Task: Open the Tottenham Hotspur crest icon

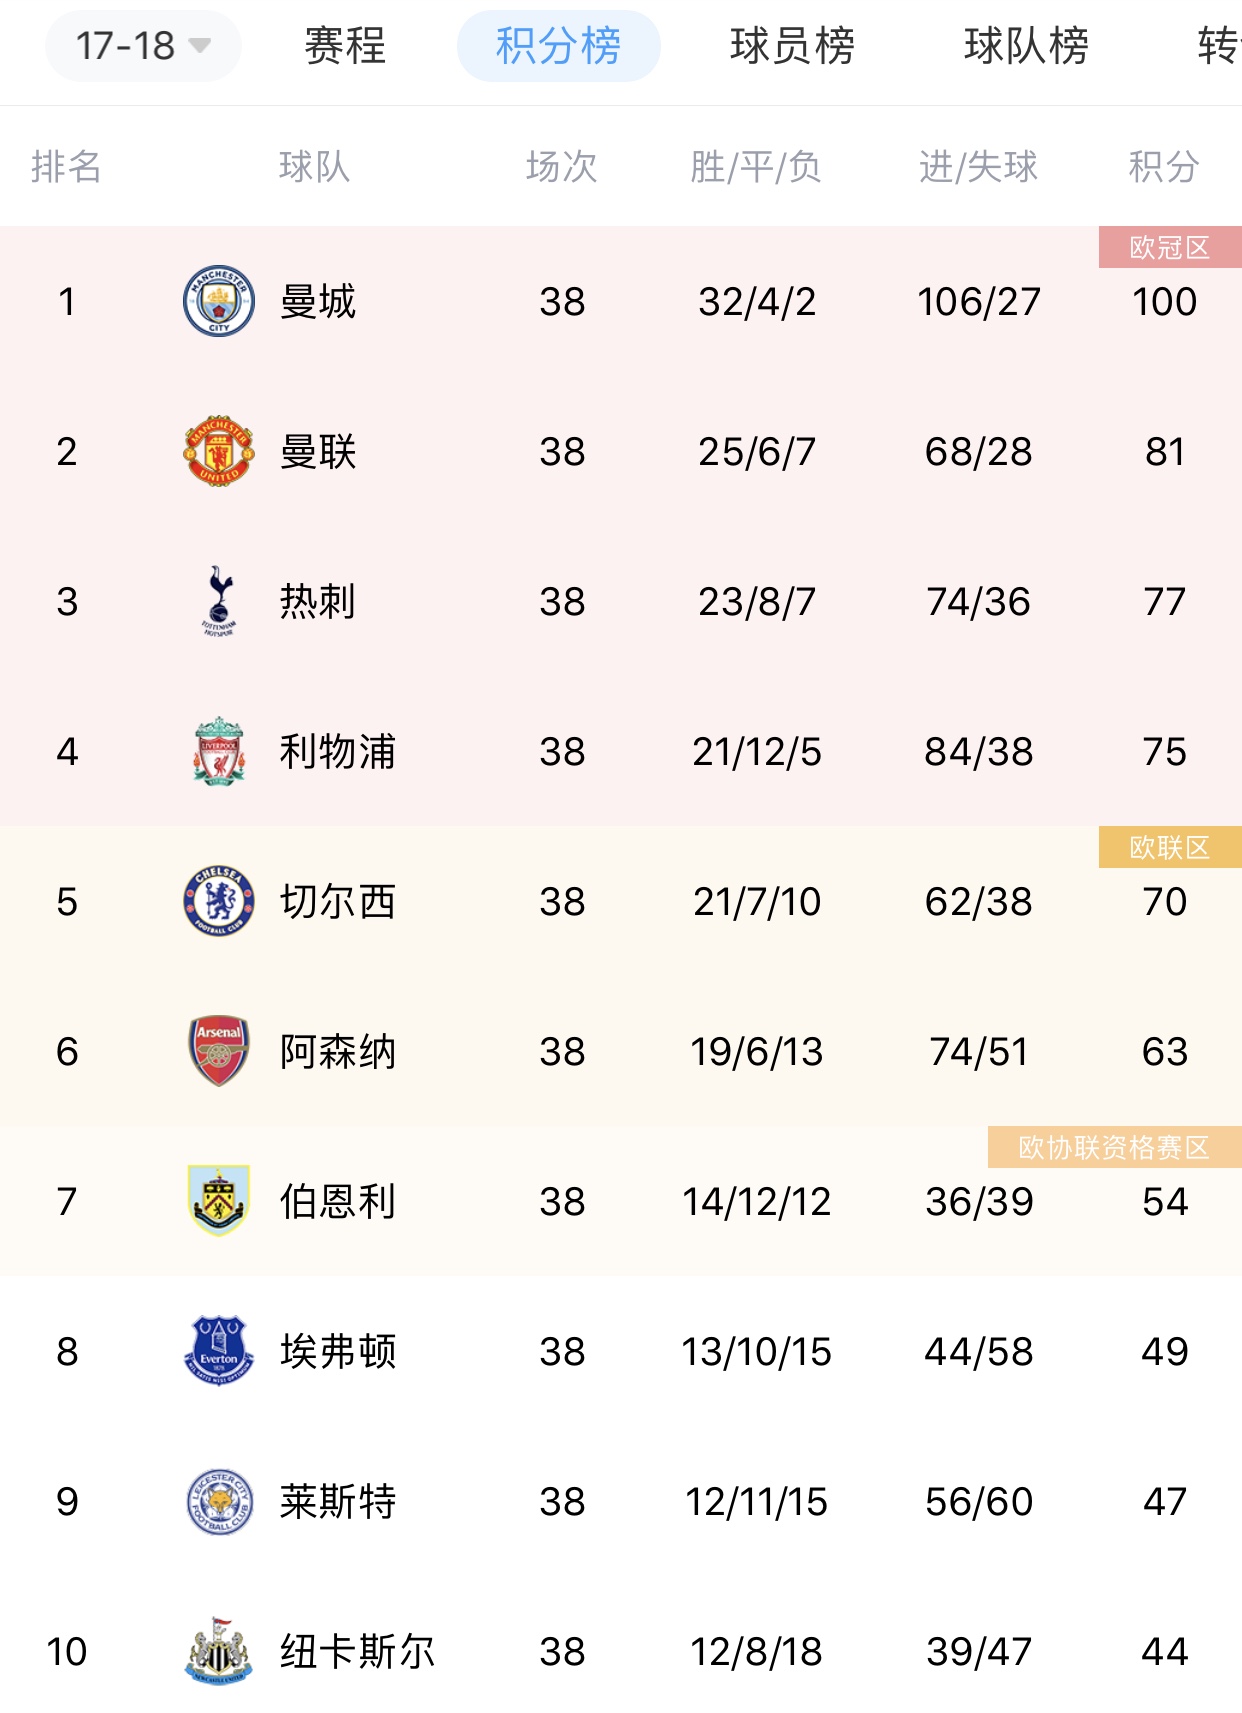Action: [x=219, y=601]
